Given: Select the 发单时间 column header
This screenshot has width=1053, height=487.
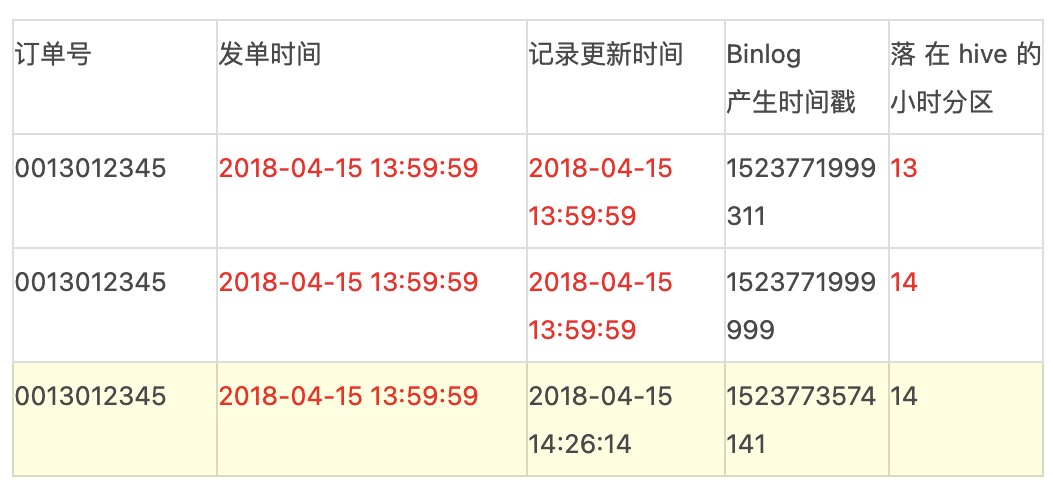Looking at the screenshot, I should coord(270,54).
